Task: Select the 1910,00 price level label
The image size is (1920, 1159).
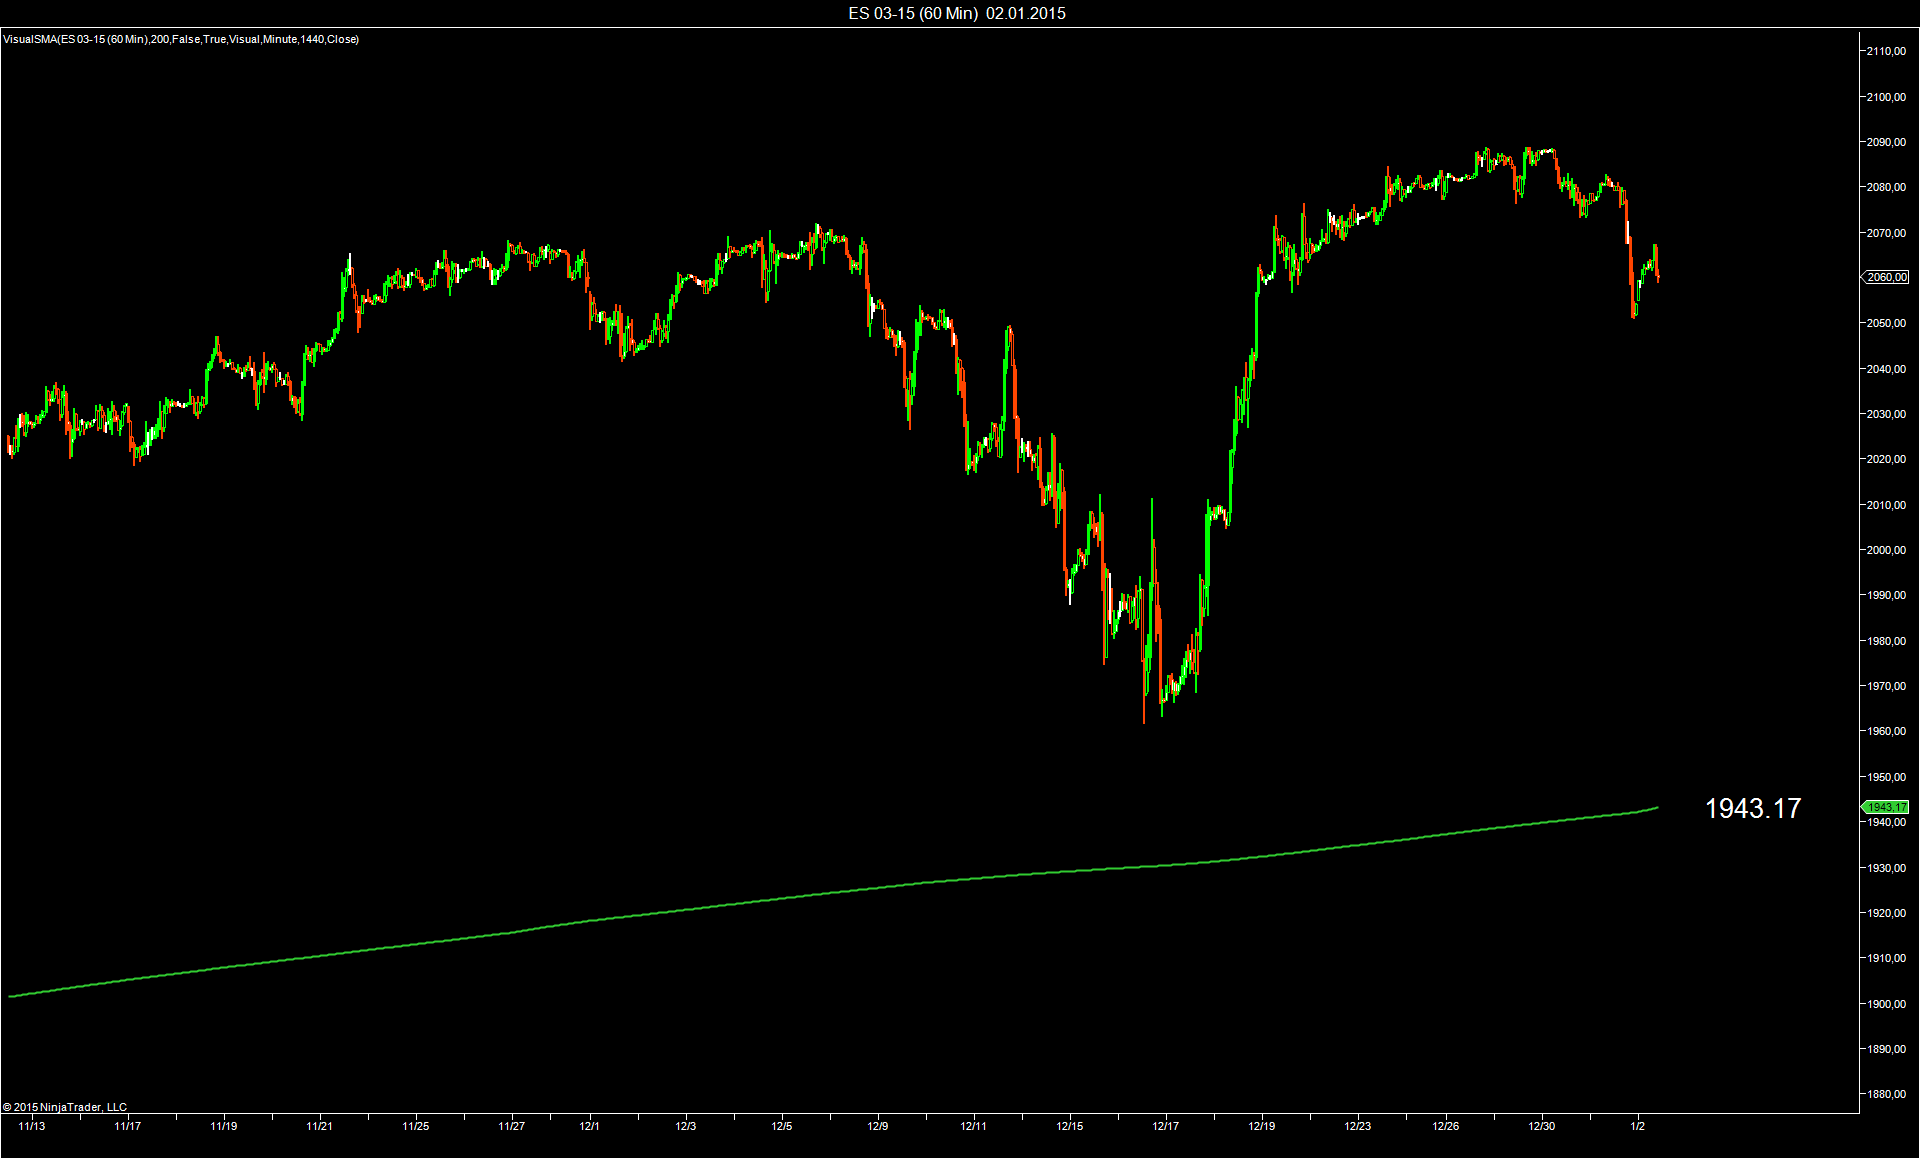Action: click(x=1886, y=958)
